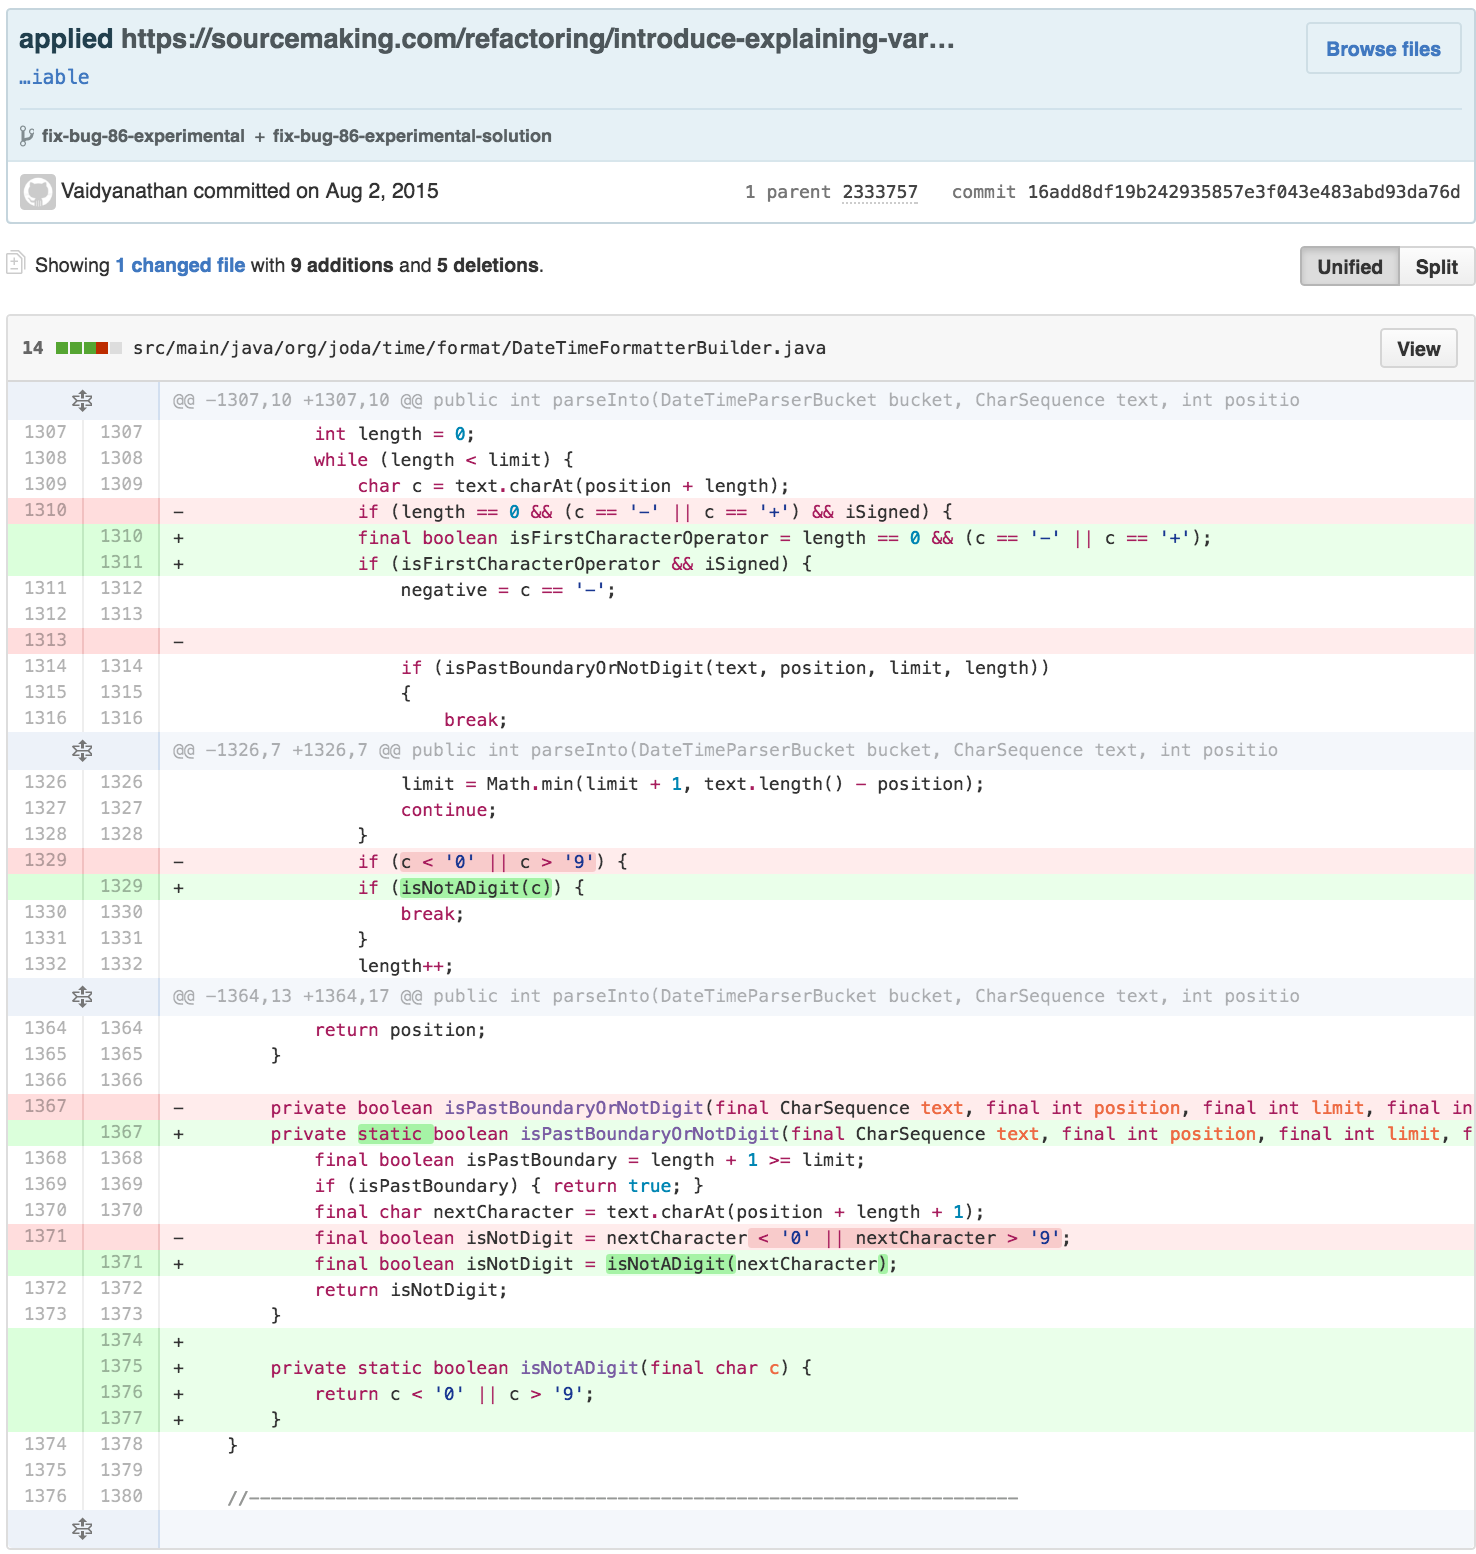This screenshot has height=1554, width=1476.
Task: Click the '1 changed file' link
Action: click(x=180, y=265)
